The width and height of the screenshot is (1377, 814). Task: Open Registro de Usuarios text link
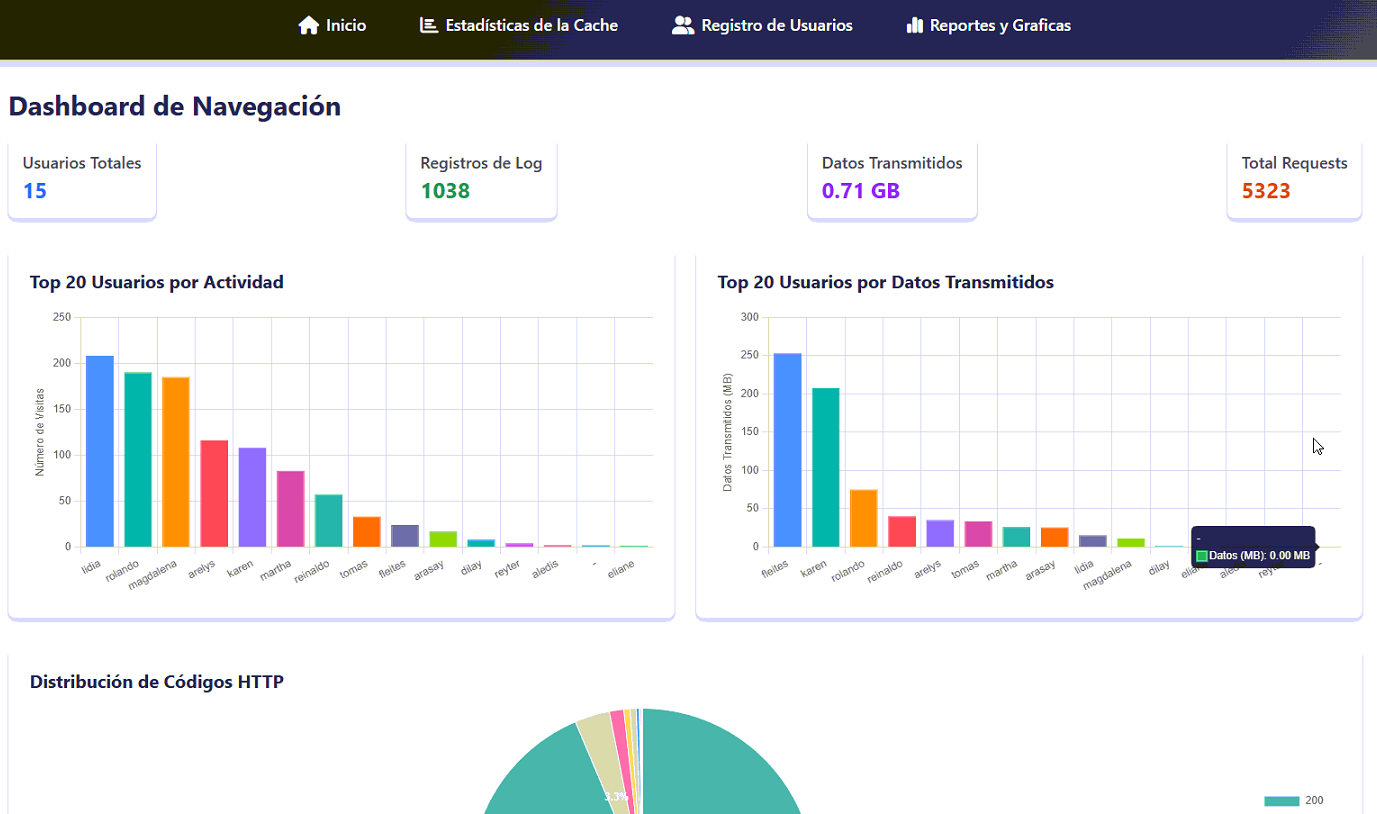tap(777, 25)
